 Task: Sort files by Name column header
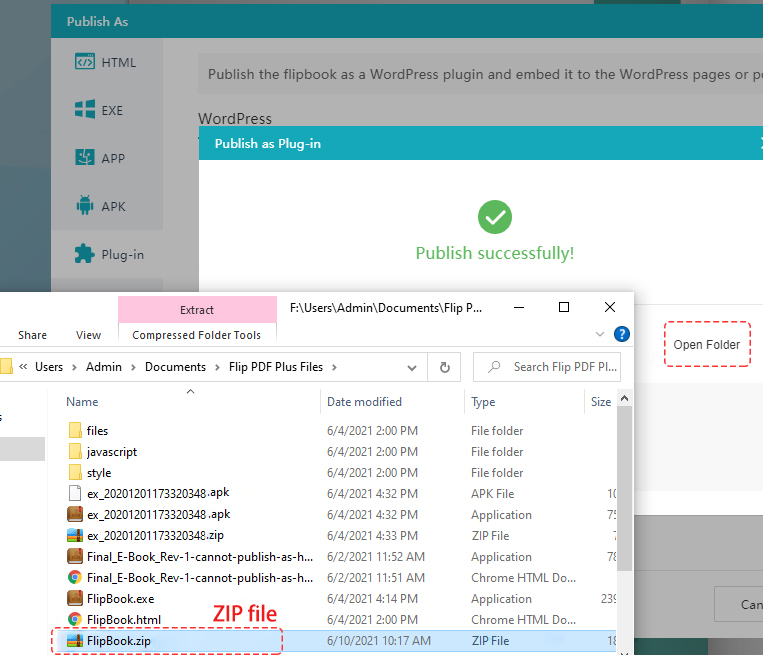(82, 402)
